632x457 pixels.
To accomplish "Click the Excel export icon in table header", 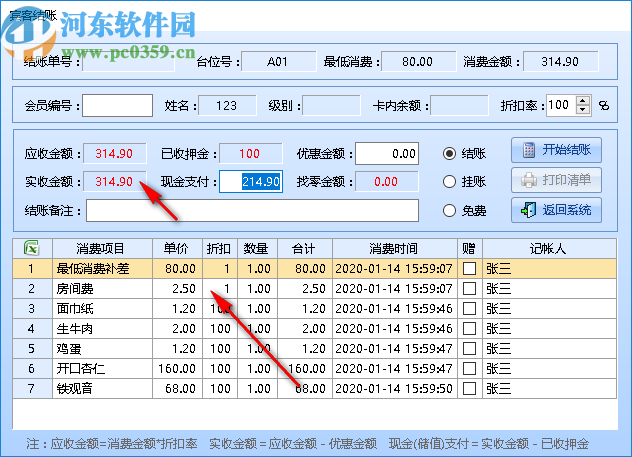I will point(32,248).
